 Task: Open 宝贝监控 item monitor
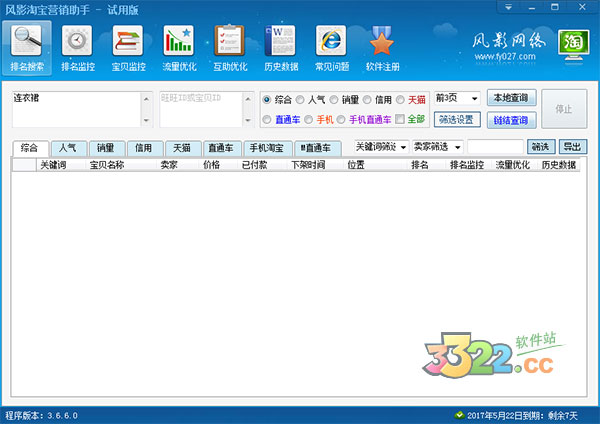point(128,47)
